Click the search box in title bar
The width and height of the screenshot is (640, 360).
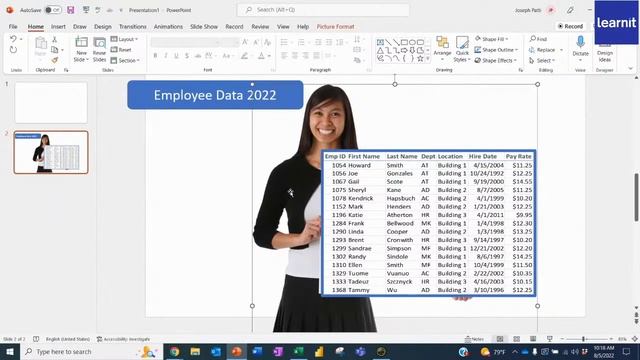point(323,10)
